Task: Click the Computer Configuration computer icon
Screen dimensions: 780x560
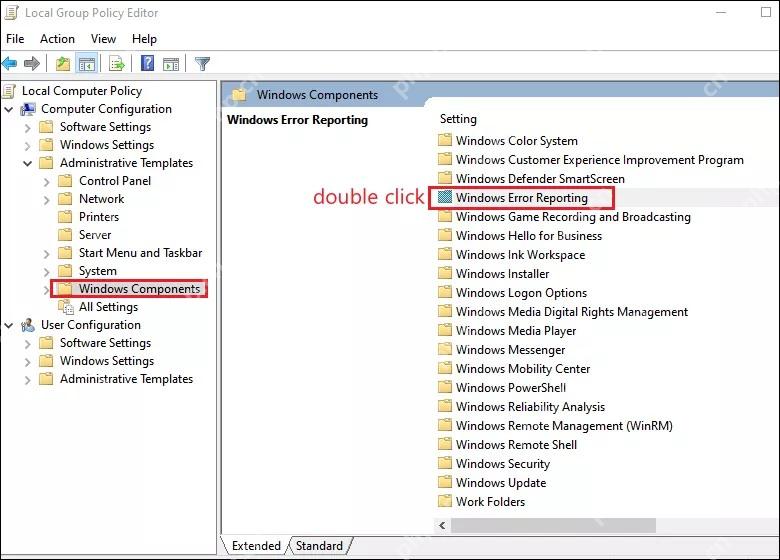Action: click(x=28, y=109)
